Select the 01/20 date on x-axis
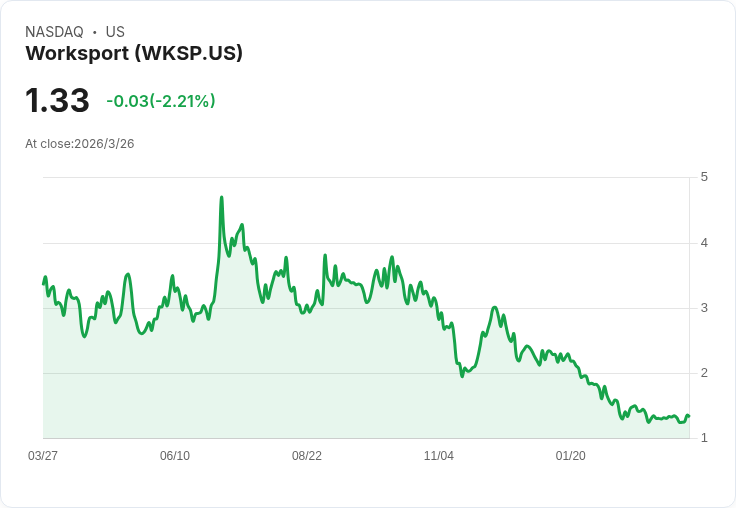This screenshot has width=736, height=508. click(570, 456)
